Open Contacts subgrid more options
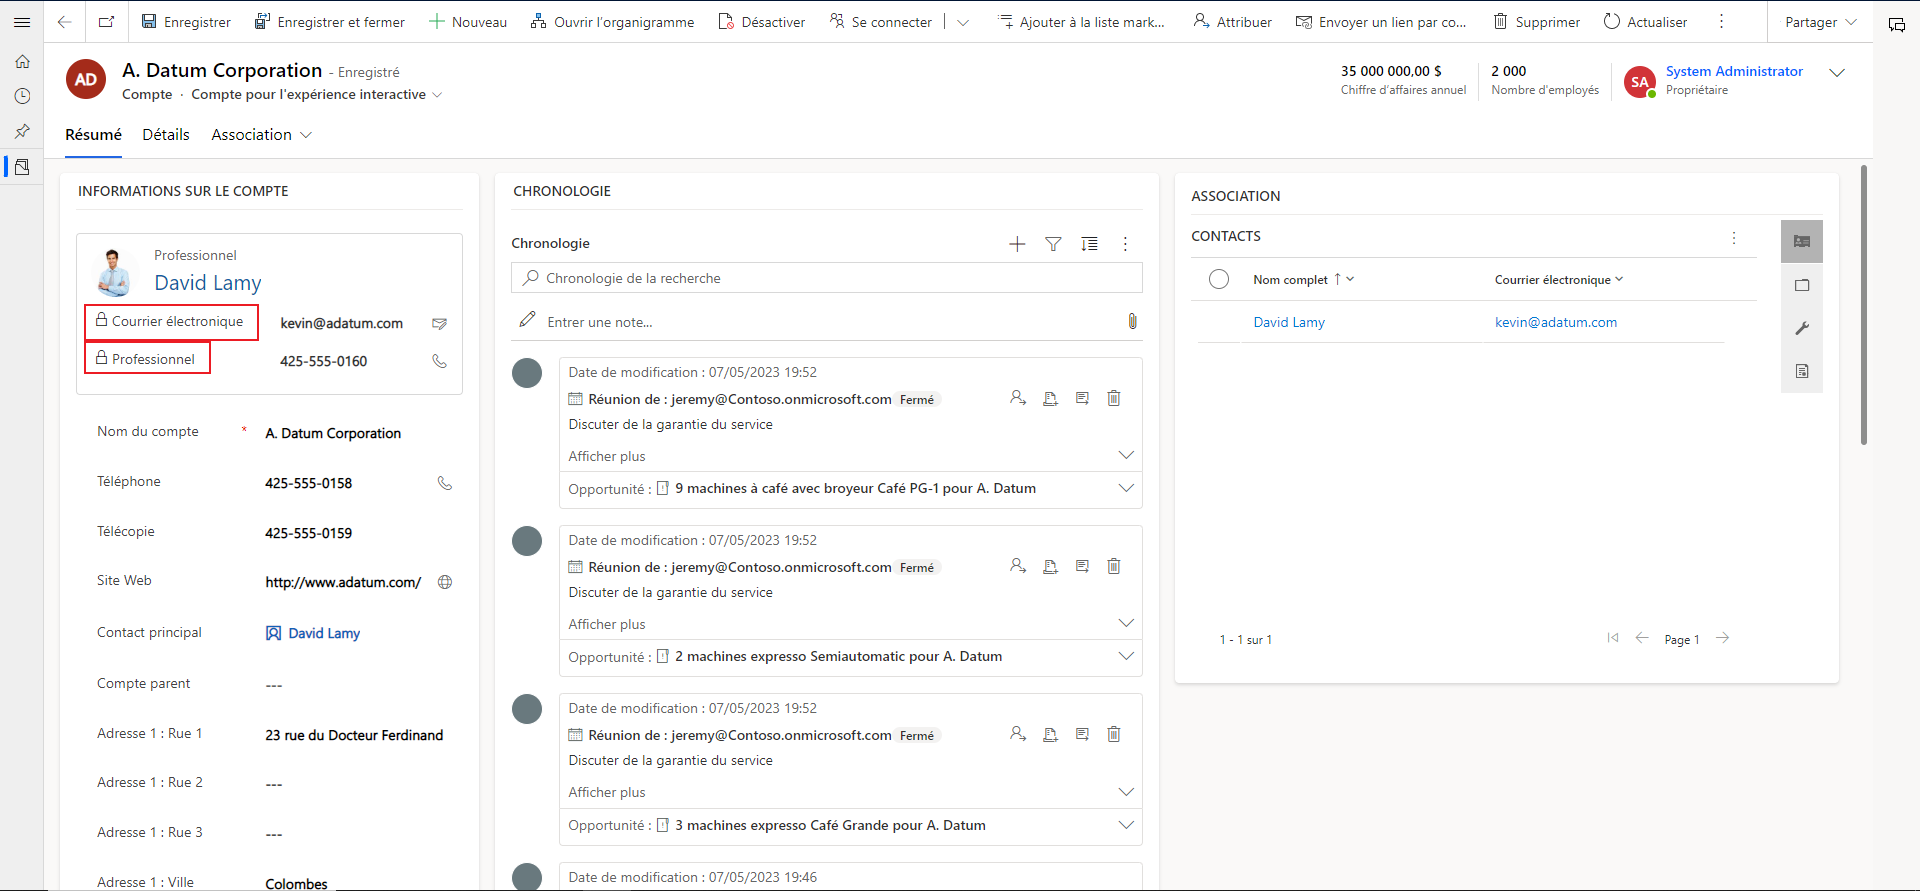 pyautogui.click(x=1734, y=238)
